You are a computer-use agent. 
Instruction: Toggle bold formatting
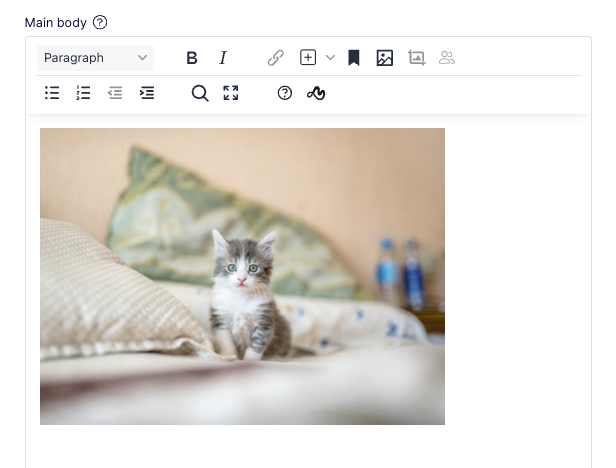coord(192,58)
